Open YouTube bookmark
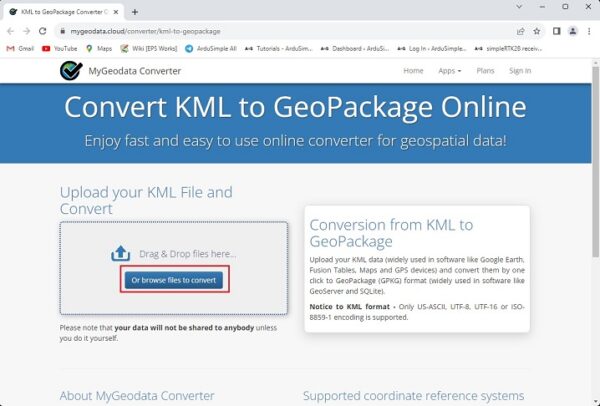Viewport: 600px width, 406px height. click(x=60, y=49)
